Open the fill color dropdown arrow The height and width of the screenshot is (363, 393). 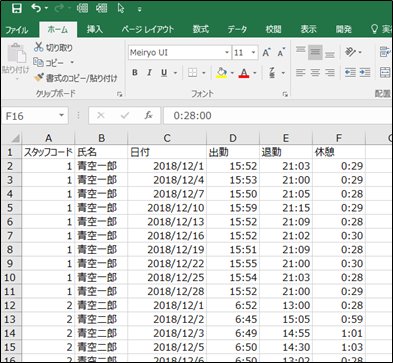232,73
